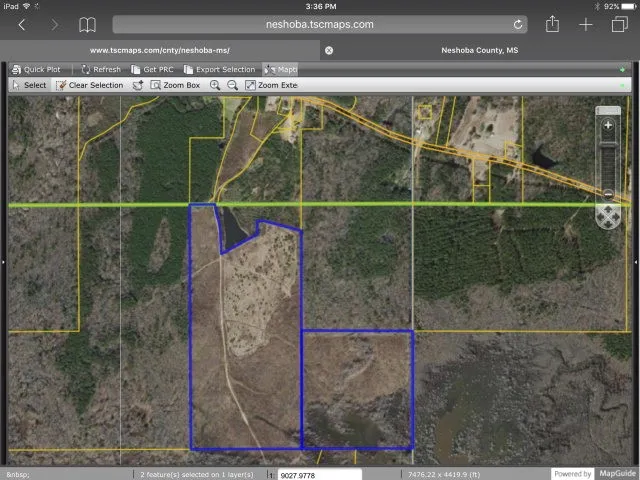The width and height of the screenshot is (640, 480).
Task: Tap the Safari address bar
Action: click(320, 24)
